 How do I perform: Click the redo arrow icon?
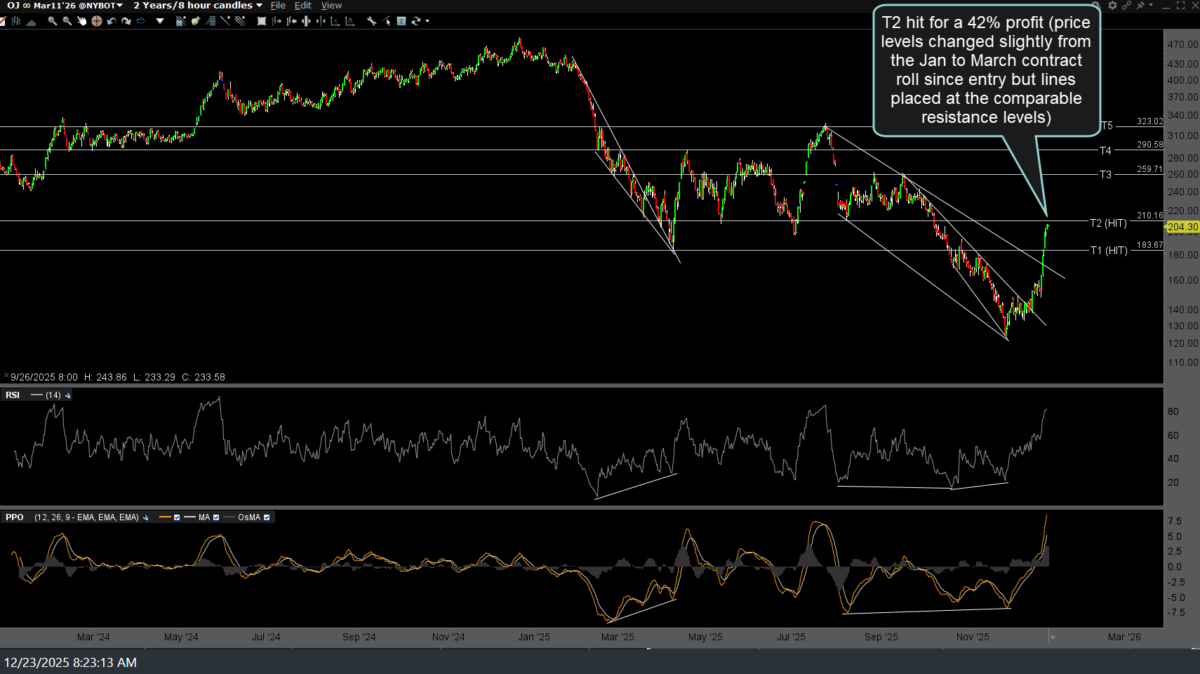click(125, 21)
